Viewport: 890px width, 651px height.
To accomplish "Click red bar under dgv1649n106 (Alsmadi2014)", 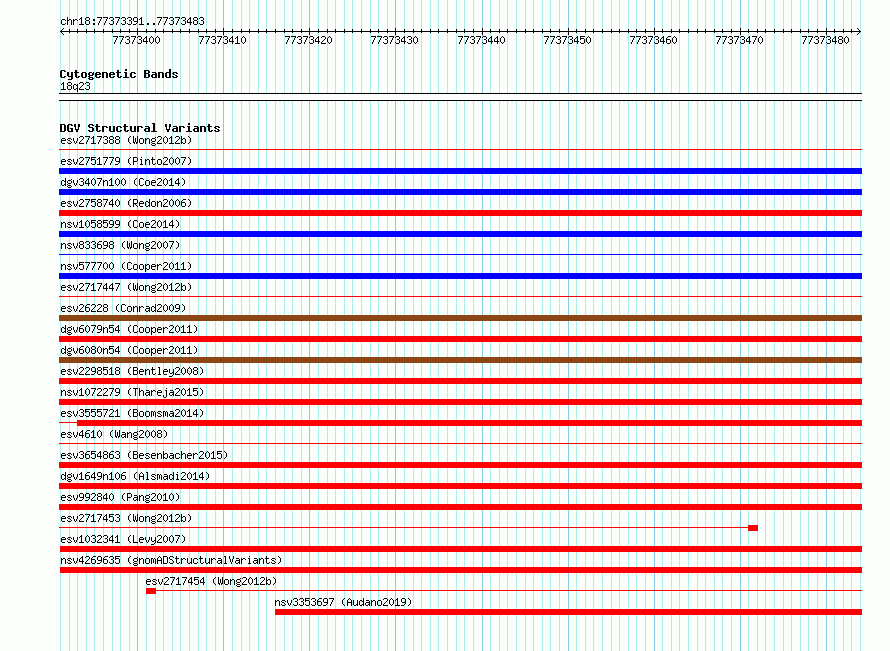I will 460,486.
